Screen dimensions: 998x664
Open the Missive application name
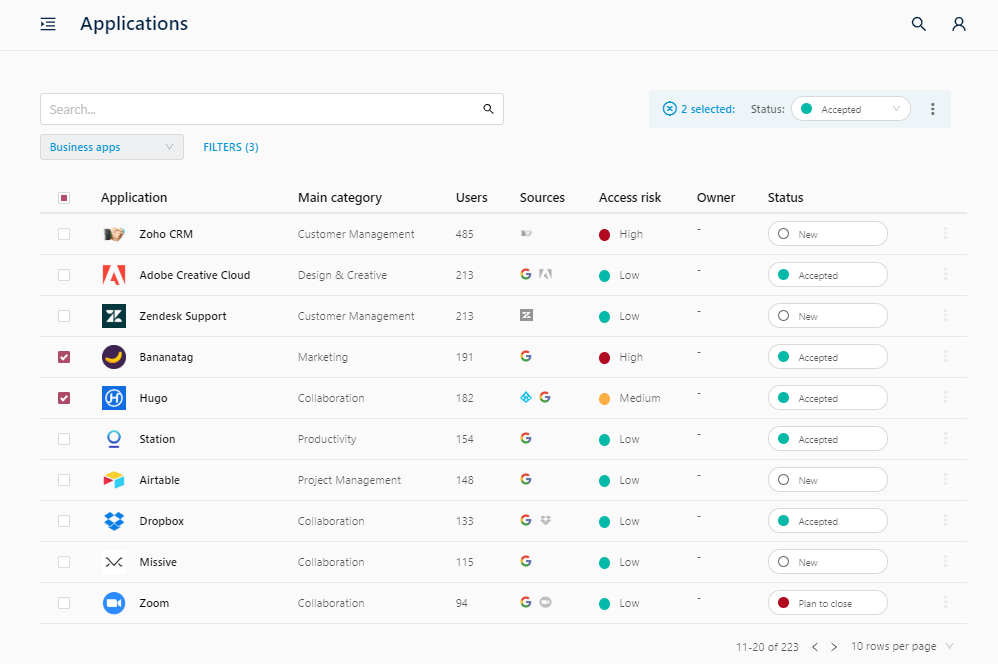pyautogui.click(x=158, y=562)
